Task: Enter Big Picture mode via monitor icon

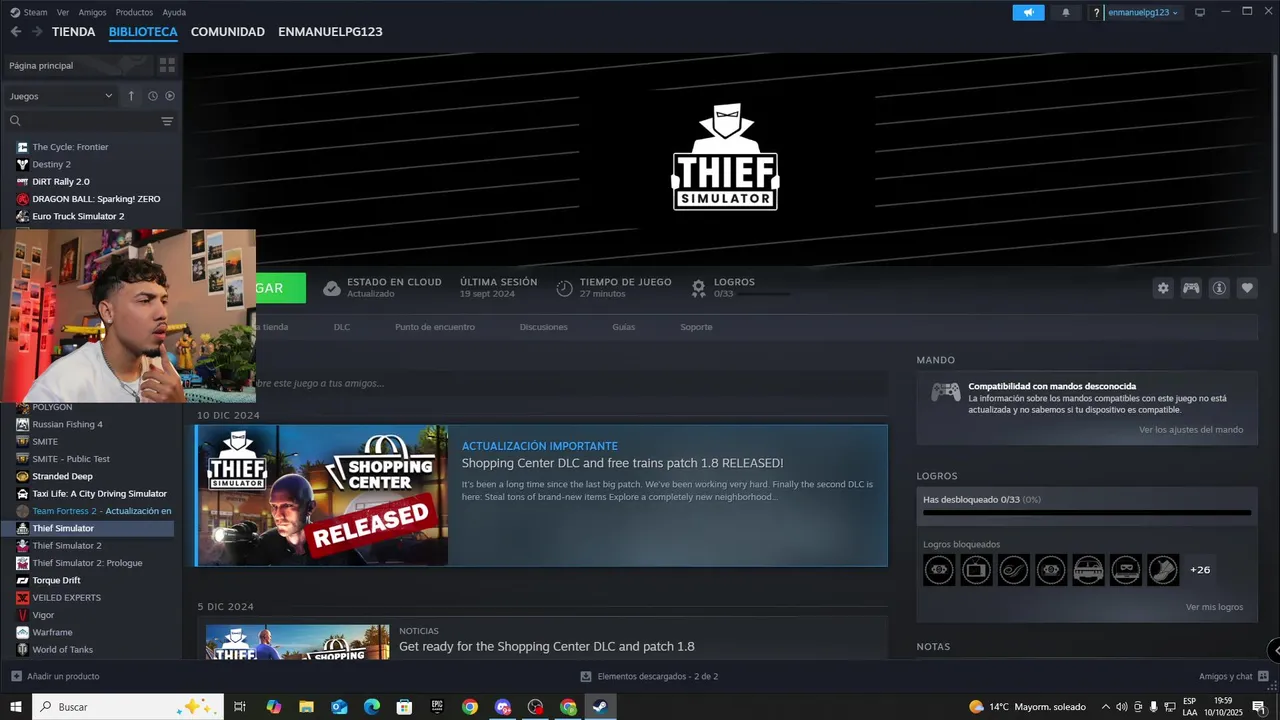Action: (1200, 12)
